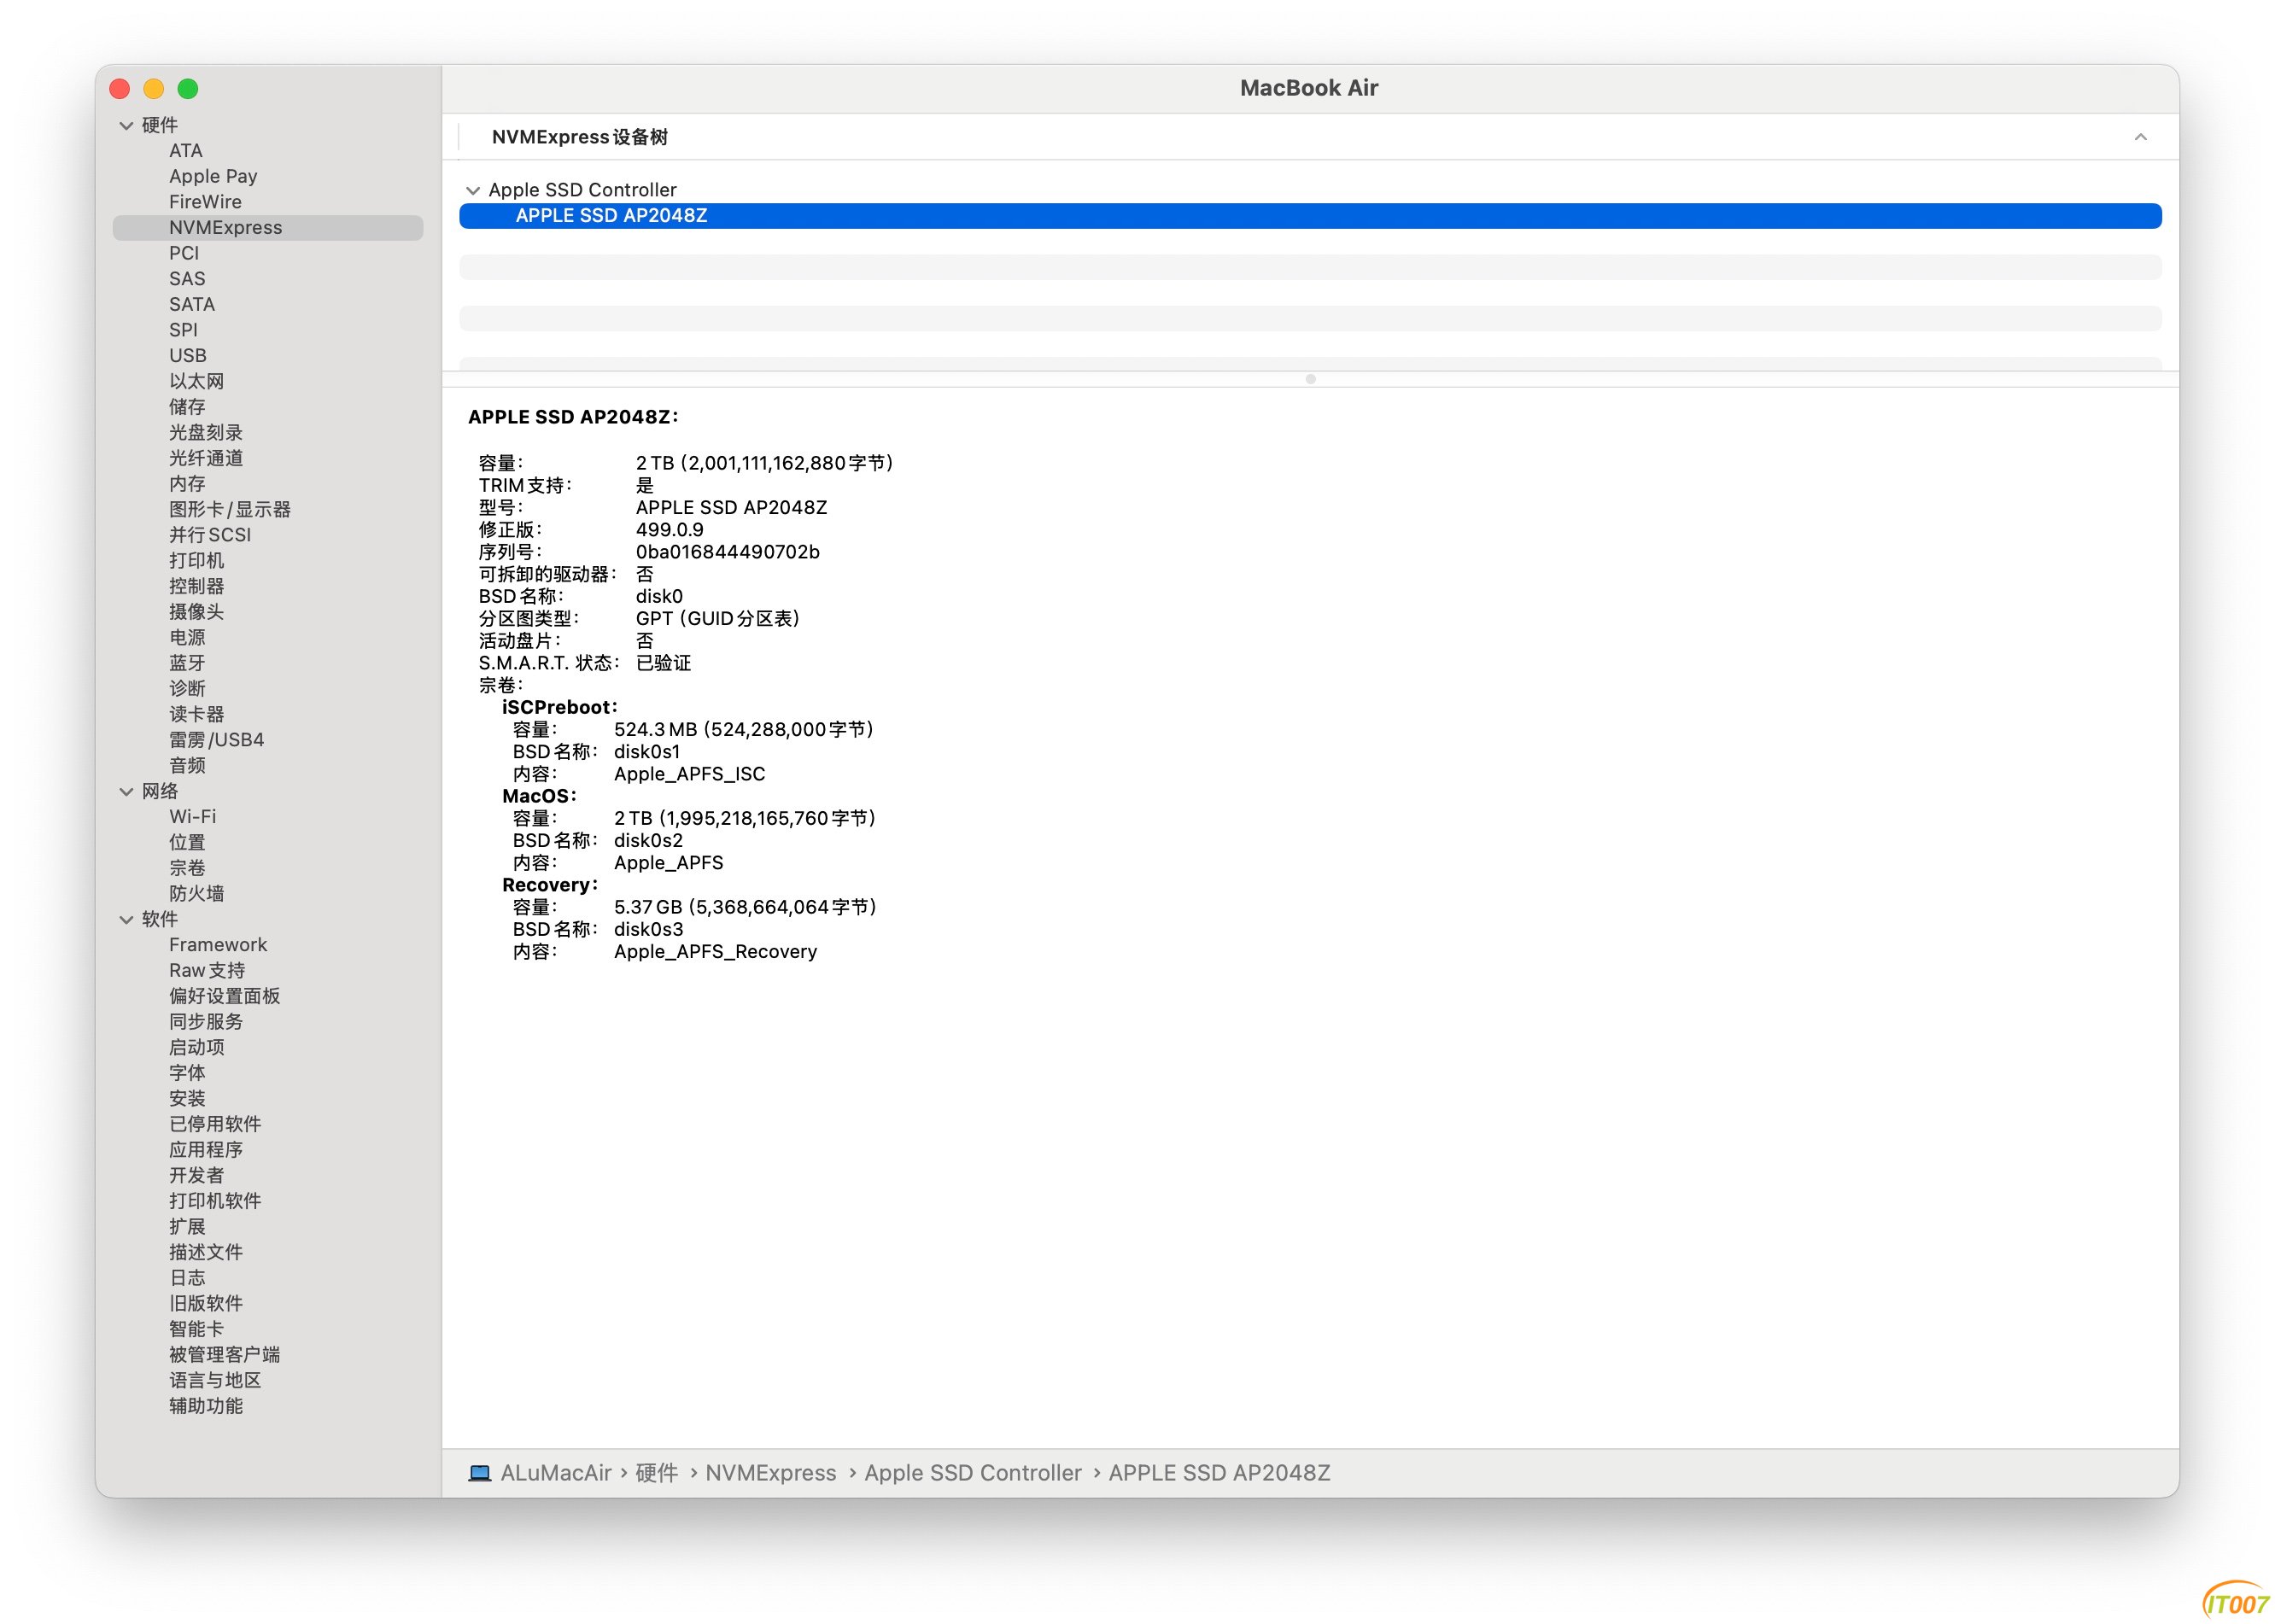The height and width of the screenshot is (1624, 2275).
Task: Open Wi-Fi under 网络
Action: tap(192, 817)
